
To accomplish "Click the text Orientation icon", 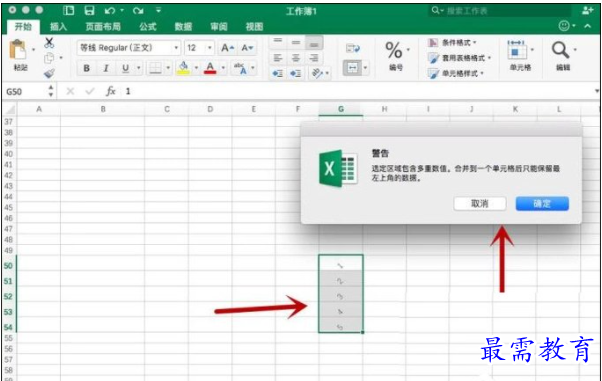I will [318, 73].
